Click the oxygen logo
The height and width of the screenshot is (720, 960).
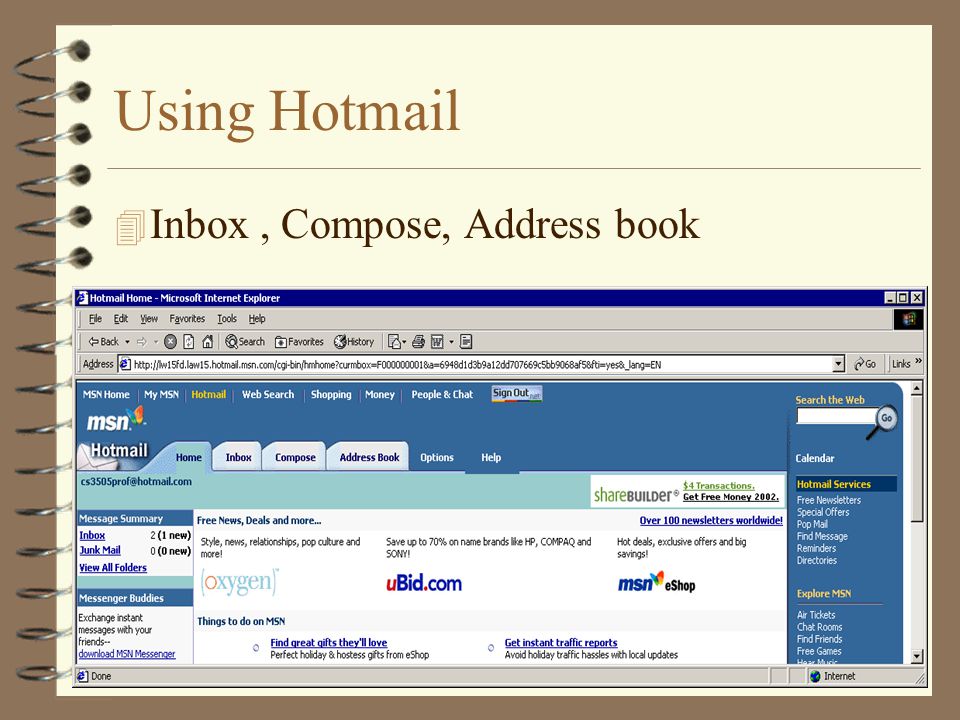(240, 581)
